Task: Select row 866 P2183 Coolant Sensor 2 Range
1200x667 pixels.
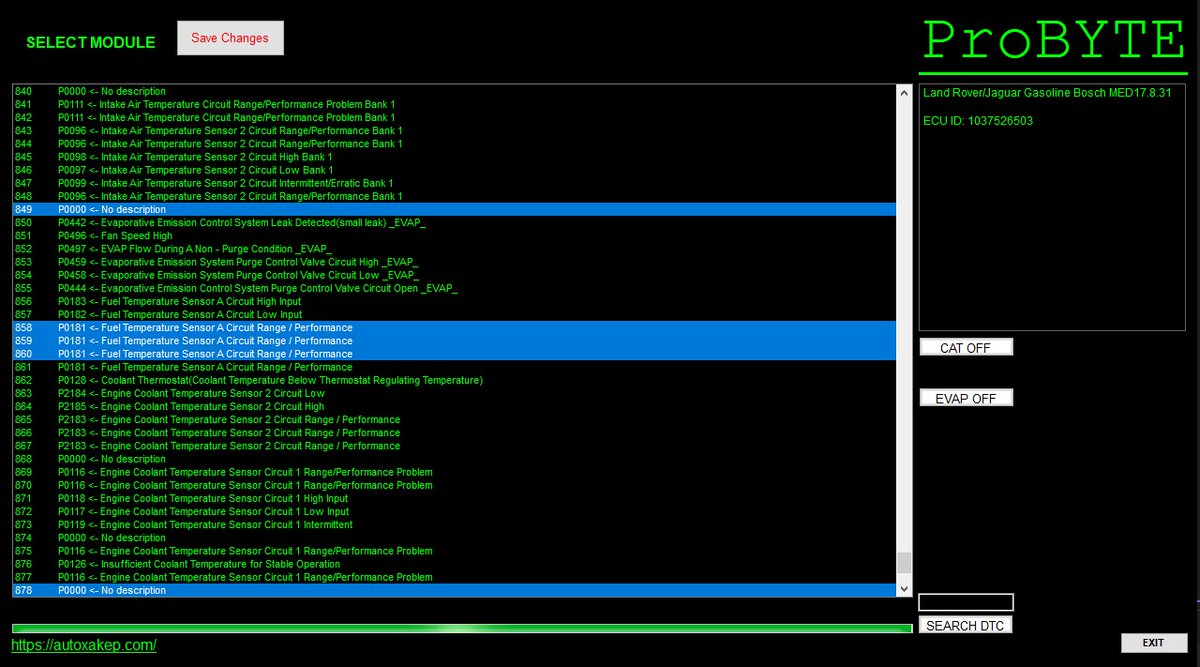Action: 454,433
